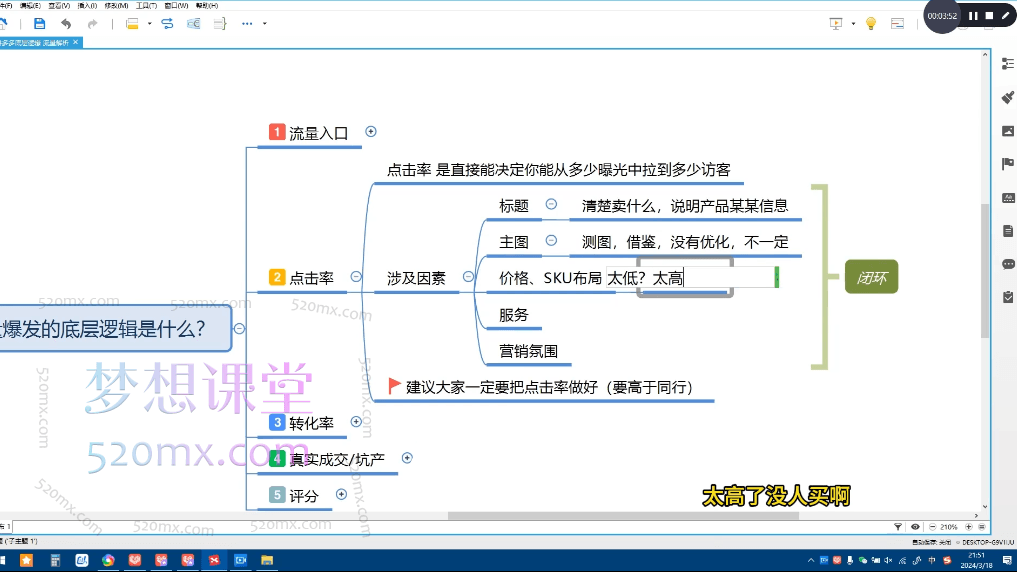The width and height of the screenshot is (1017, 572).
Task: Click the horizontal scrollbar thumb
Action: [x=623, y=516]
